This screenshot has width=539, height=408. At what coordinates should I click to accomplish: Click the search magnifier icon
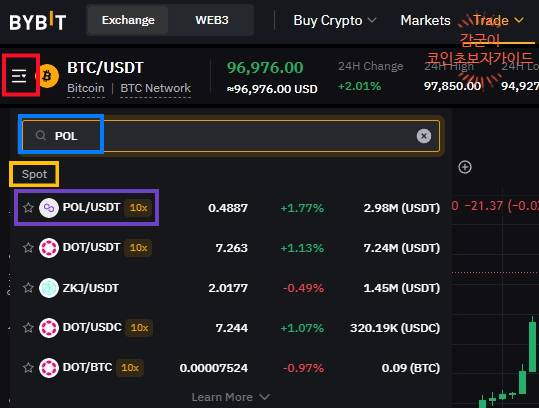(x=41, y=135)
